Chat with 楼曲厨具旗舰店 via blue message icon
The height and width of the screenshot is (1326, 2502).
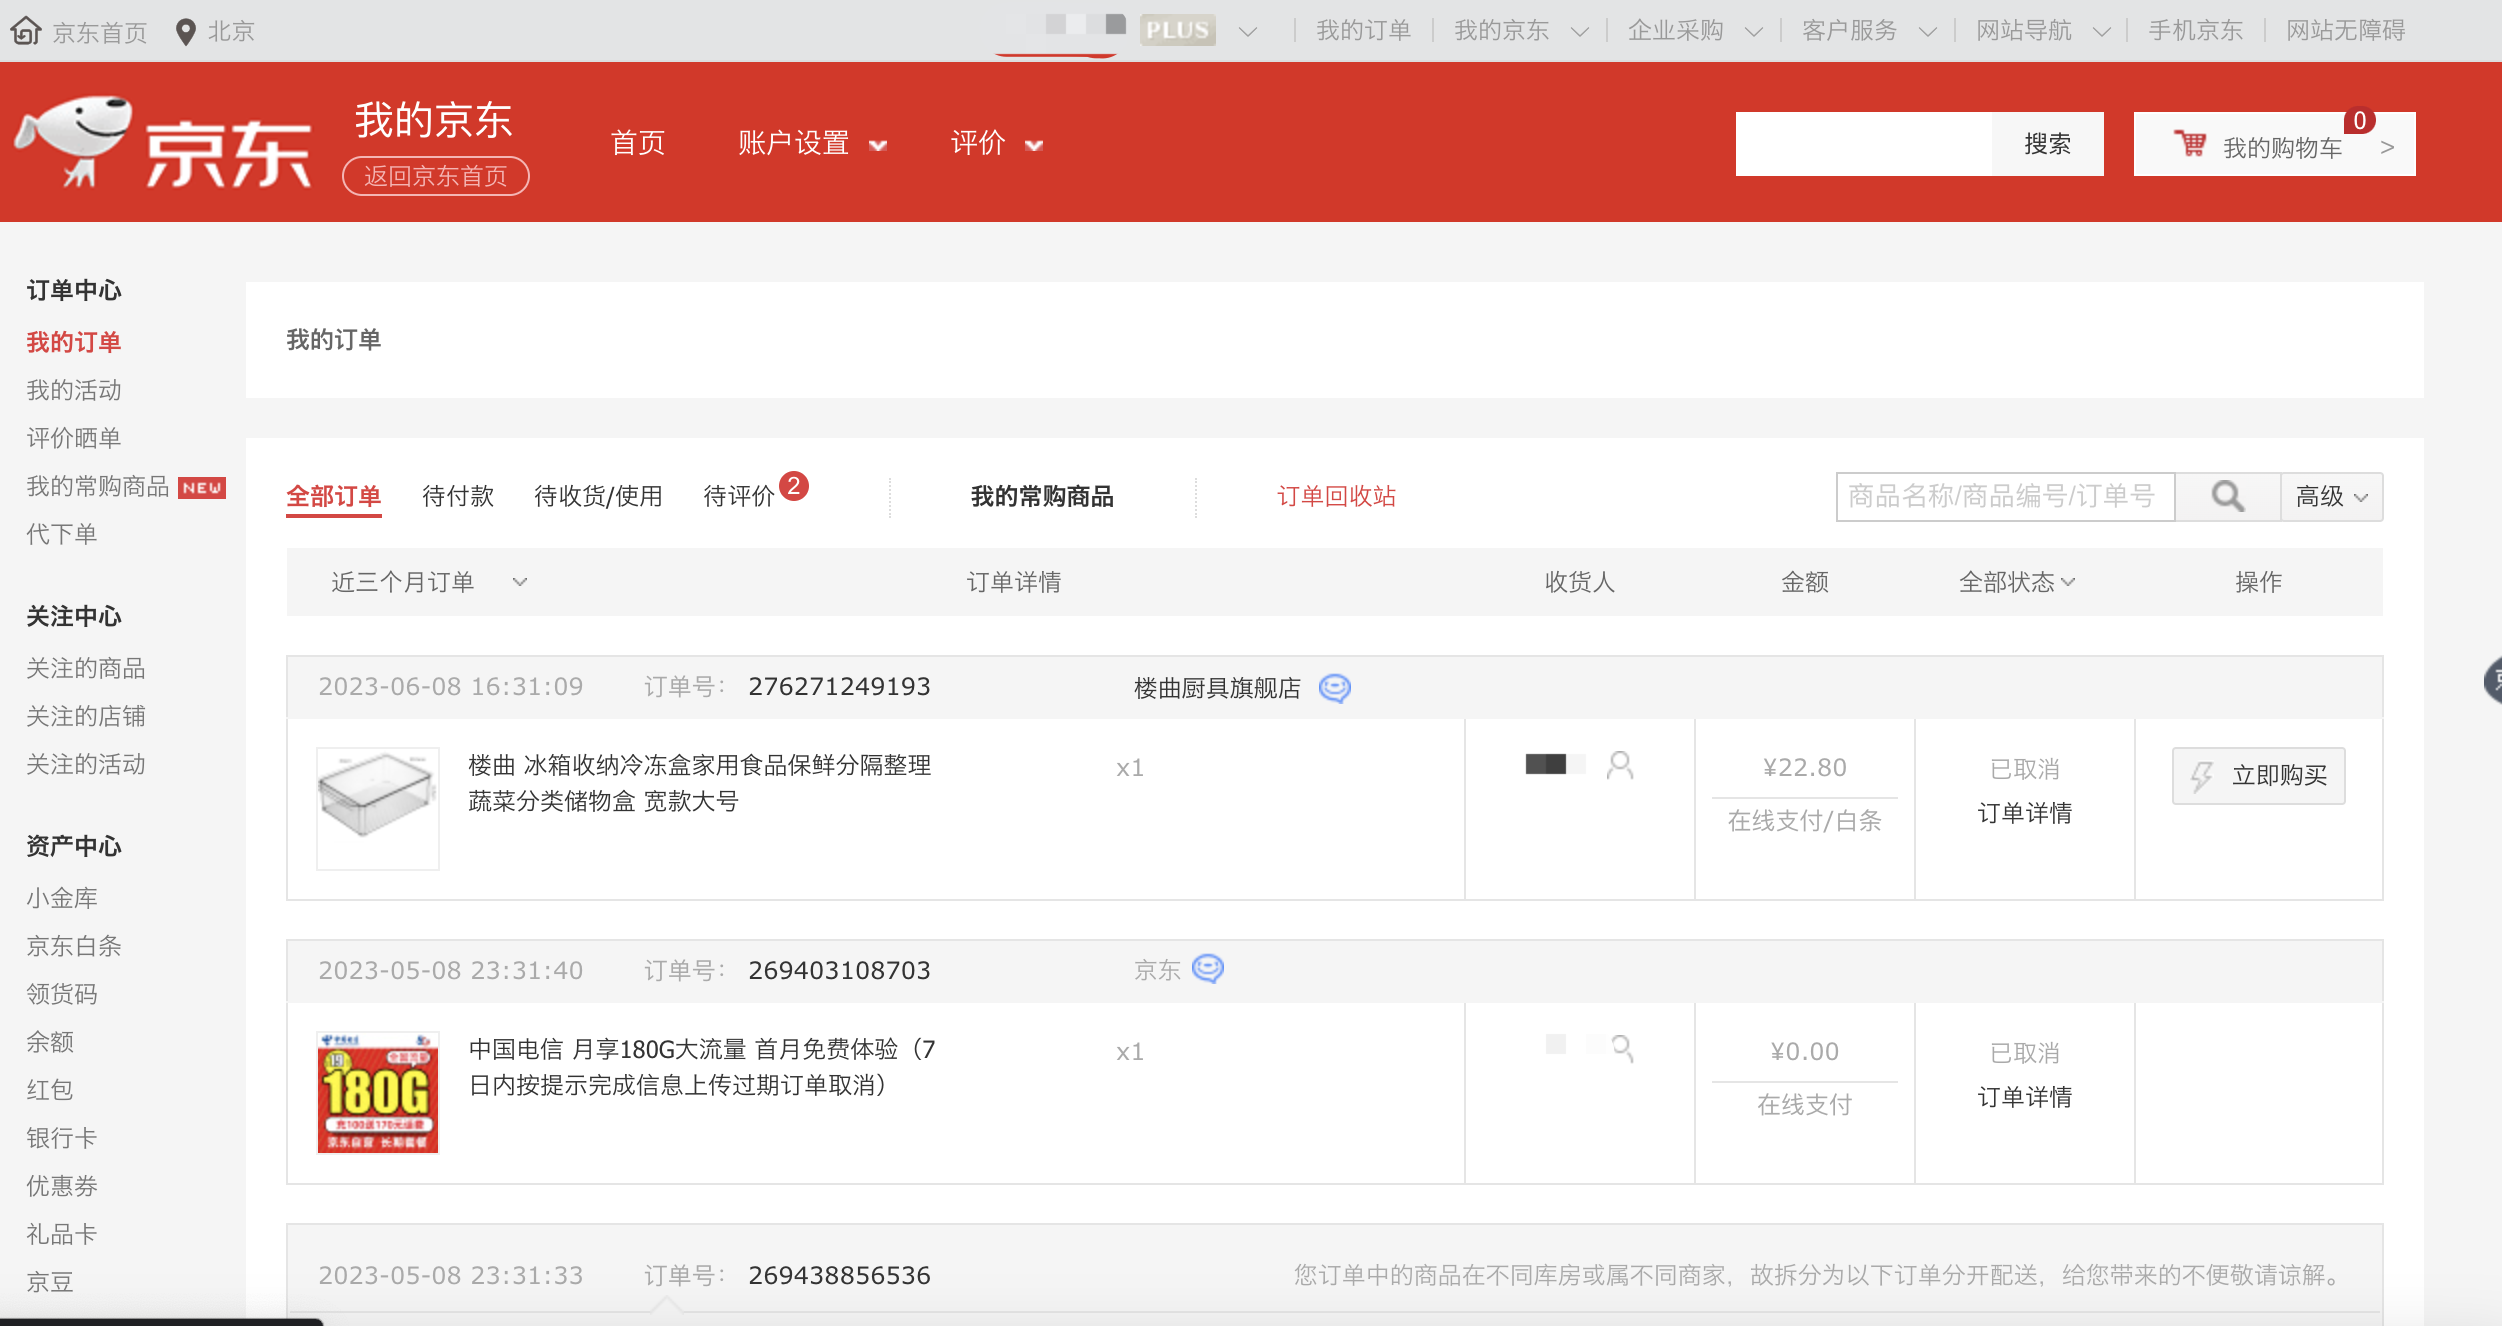[1335, 688]
